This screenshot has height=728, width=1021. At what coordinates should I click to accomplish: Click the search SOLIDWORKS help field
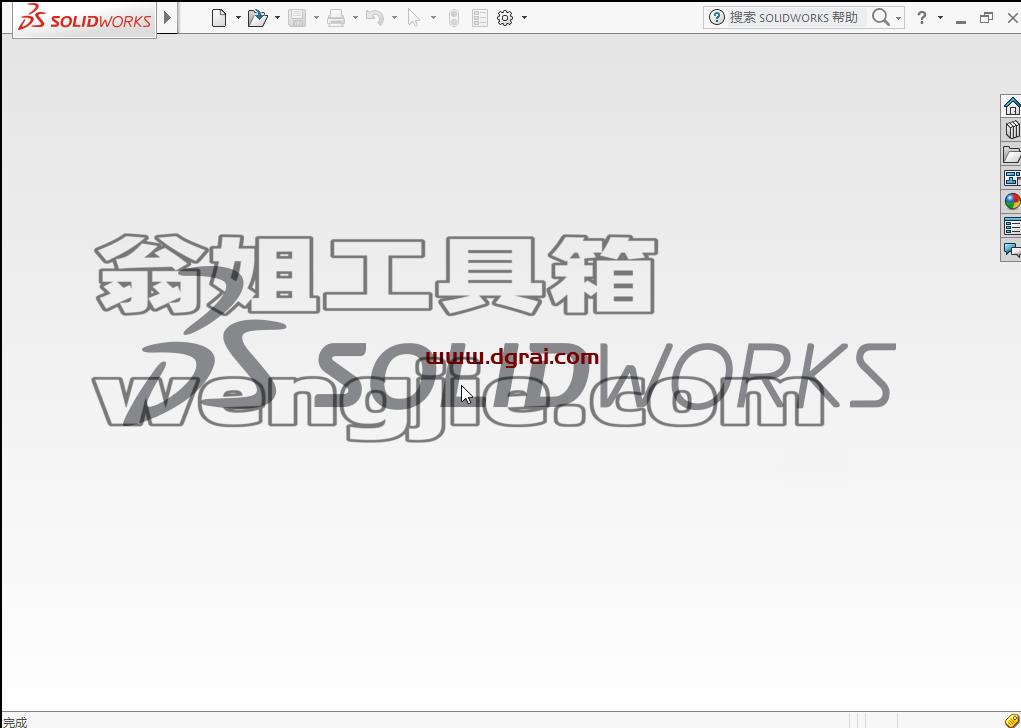(793, 18)
